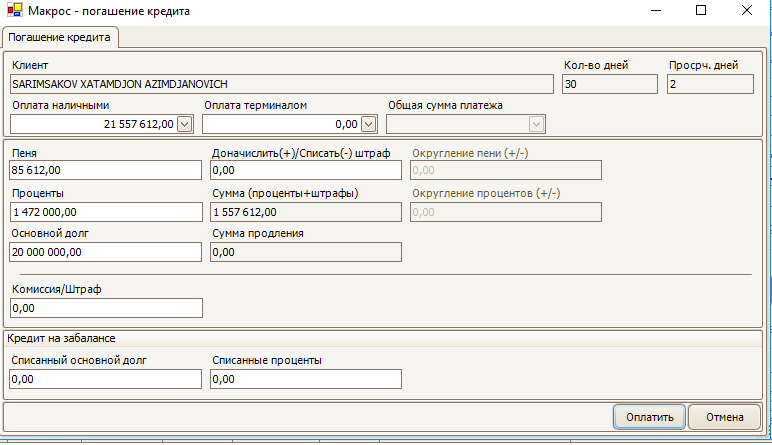Click the Основной долг label
This screenshot has height=445, width=772.
(x=50, y=233)
